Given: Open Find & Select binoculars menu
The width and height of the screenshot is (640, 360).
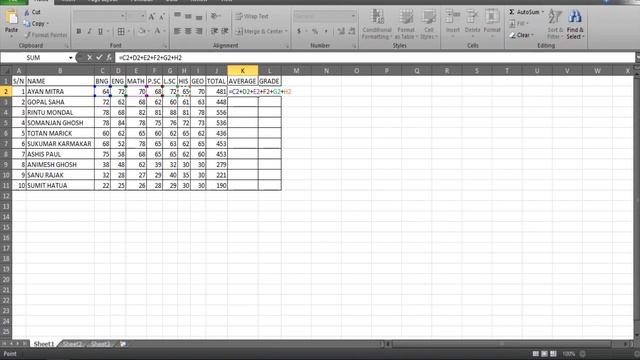Looking at the screenshot, I should (x=575, y=24).
